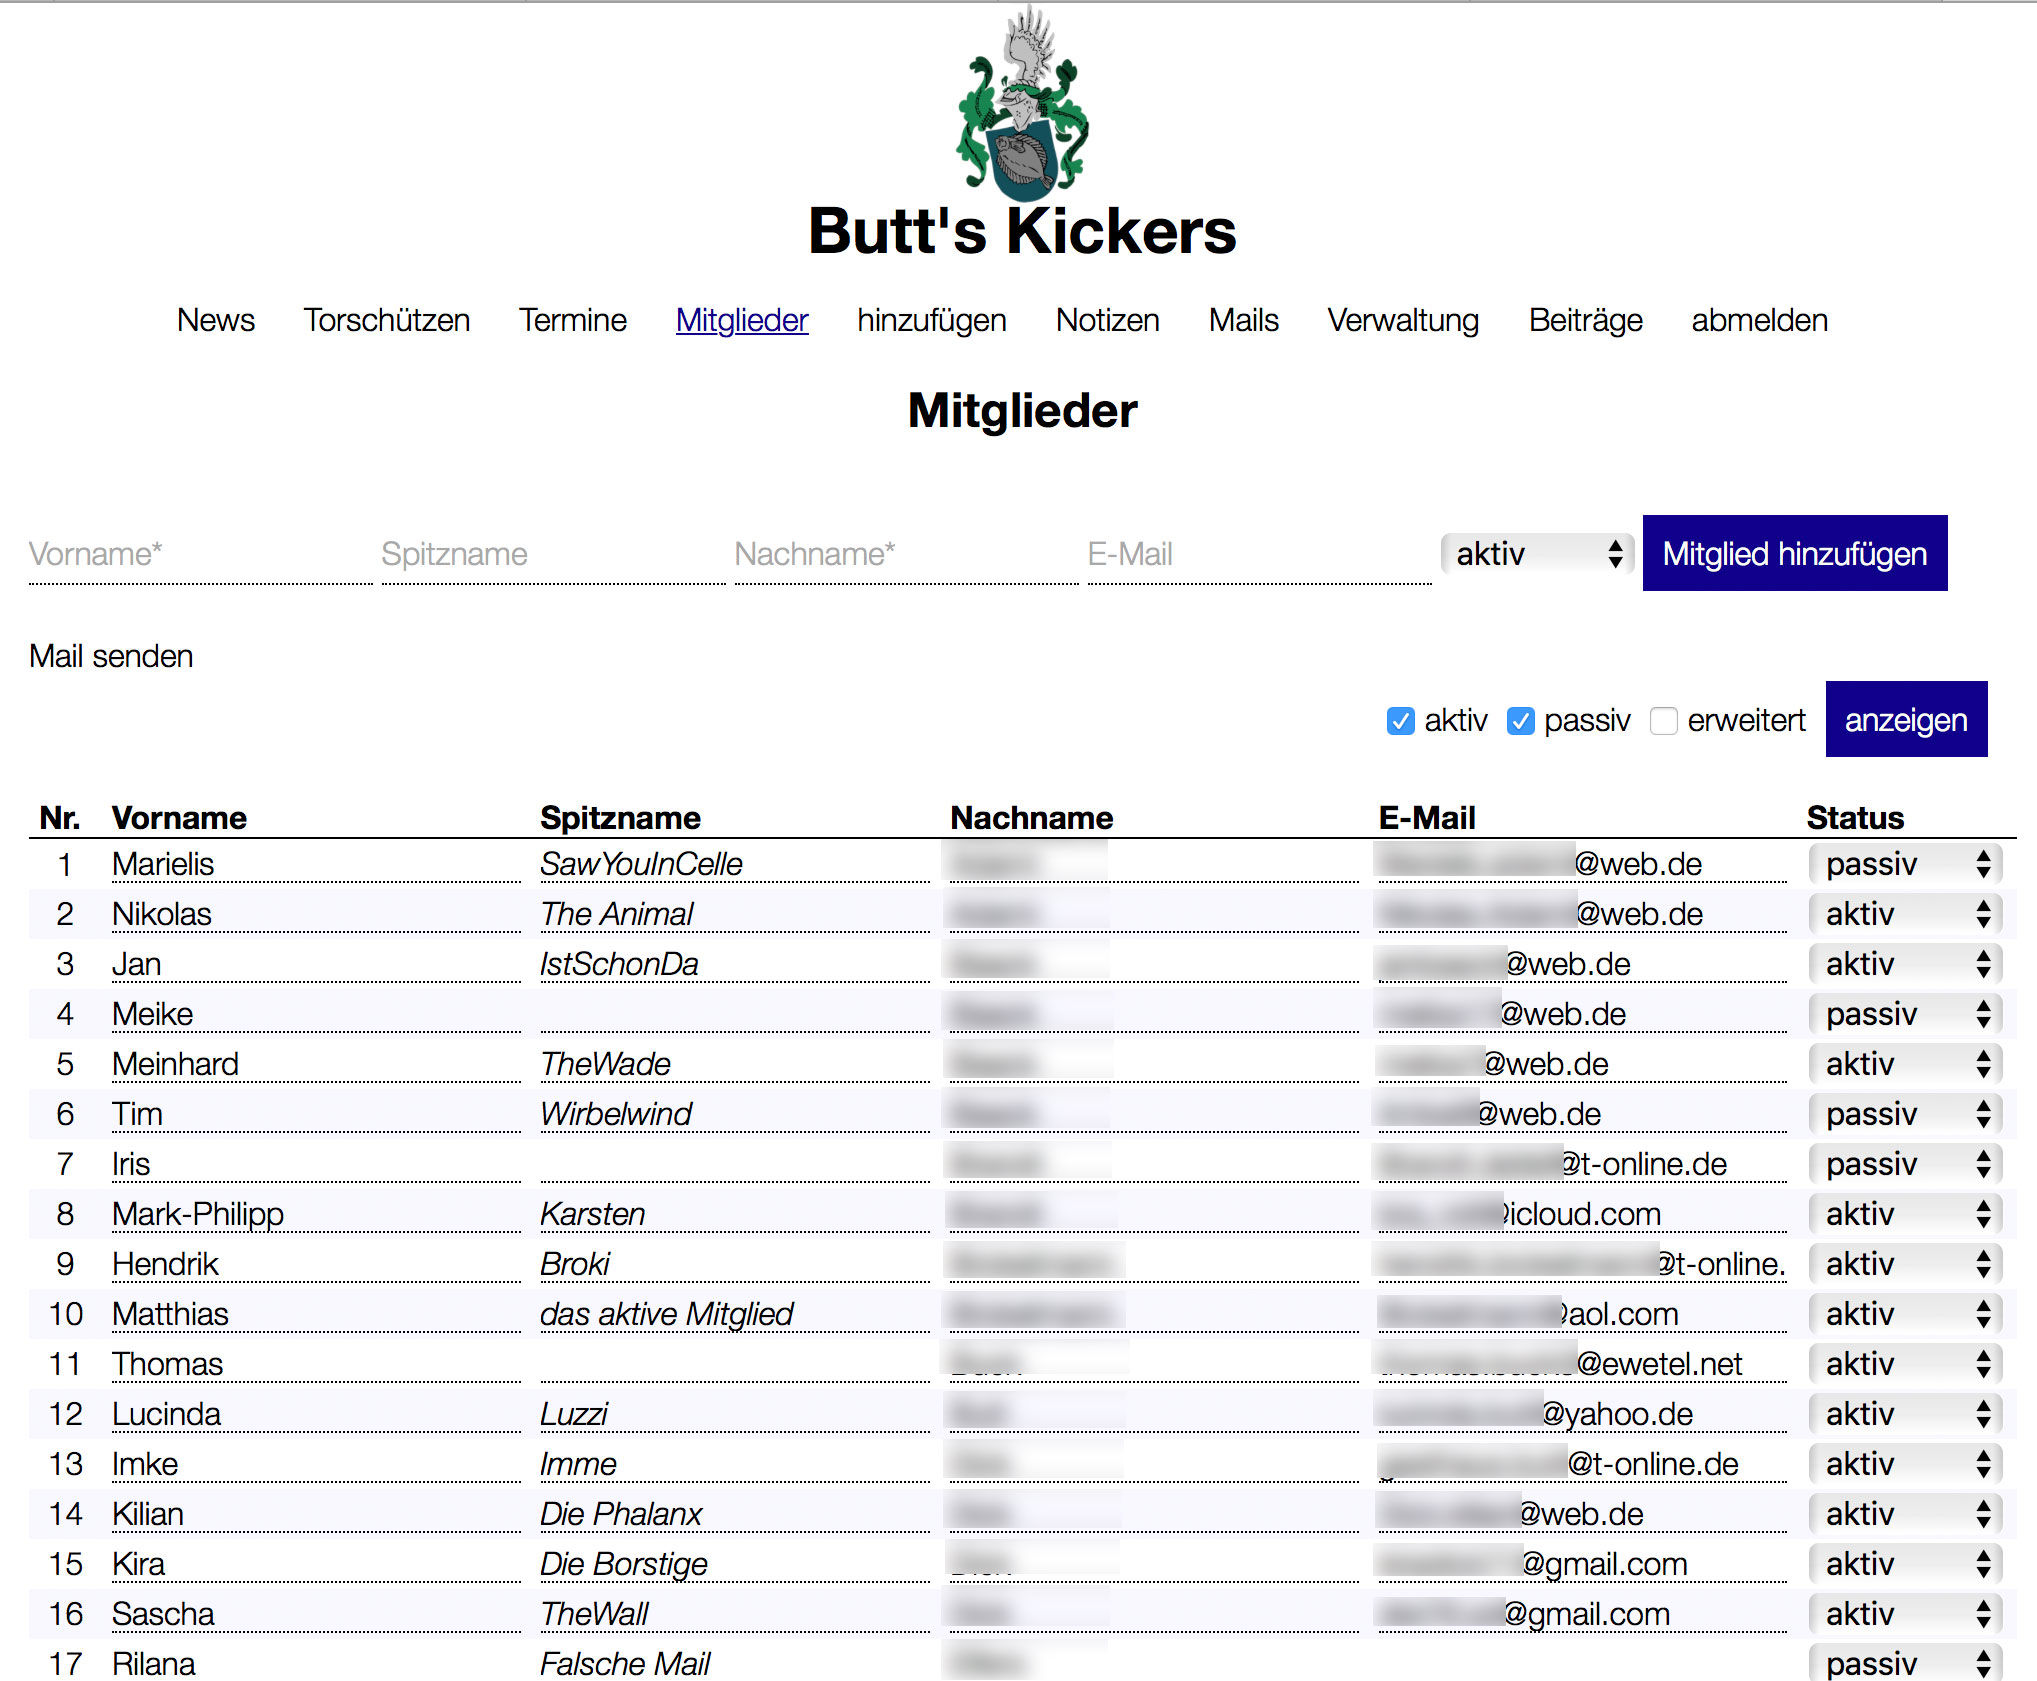Click abmelden to log out

pos(1759,320)
